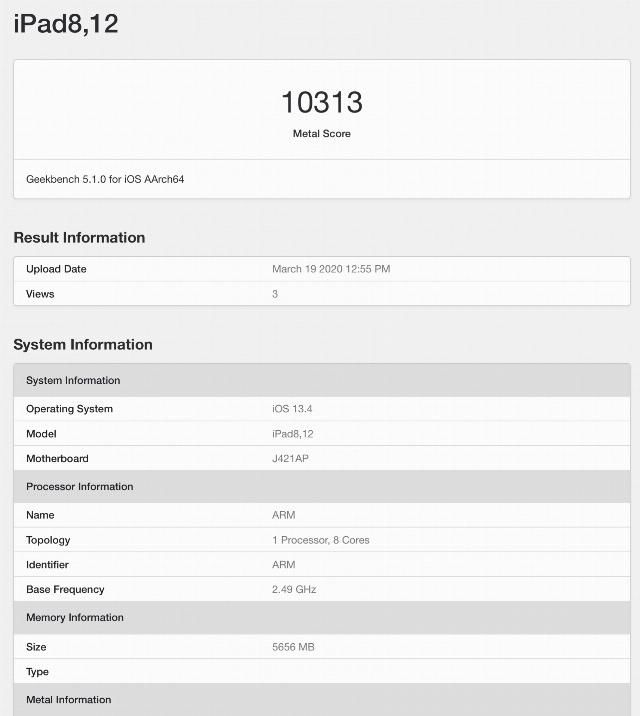Click the Operating System label

coord(69,409)
